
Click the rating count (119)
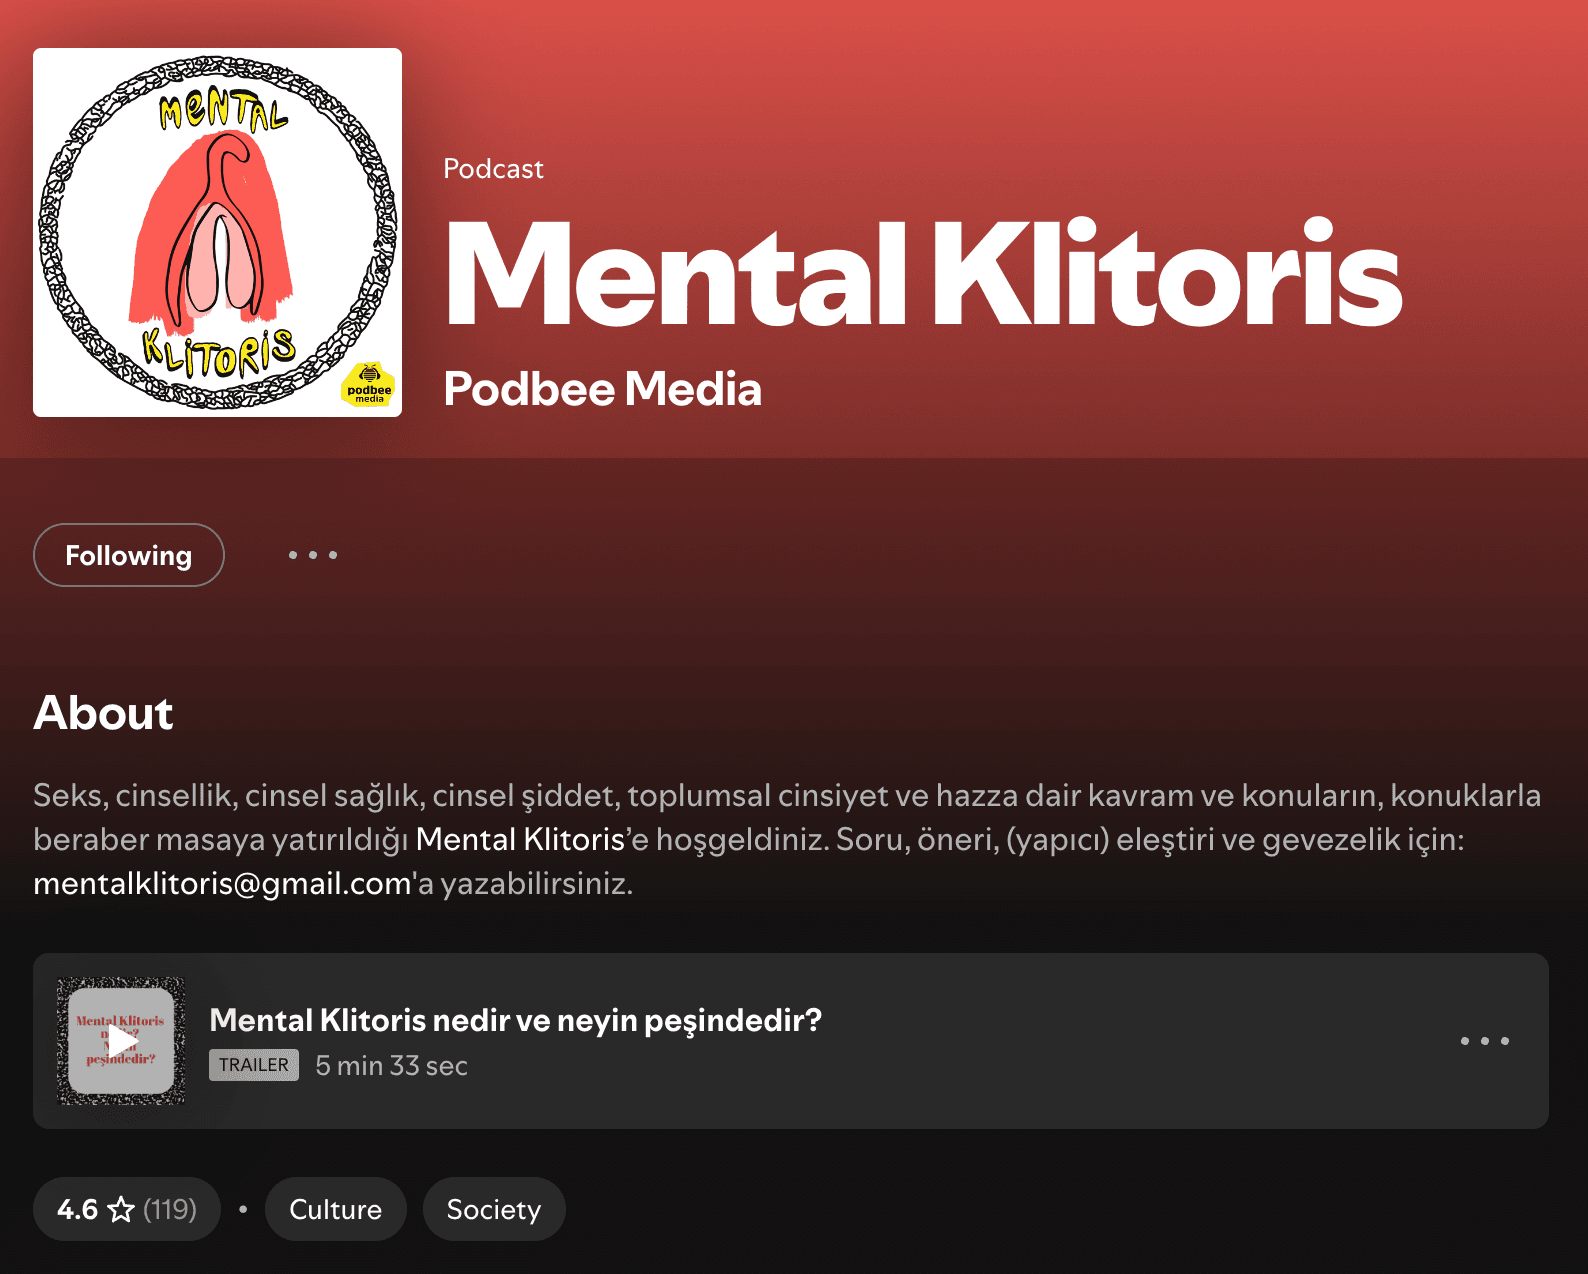tap(170, 1210)
